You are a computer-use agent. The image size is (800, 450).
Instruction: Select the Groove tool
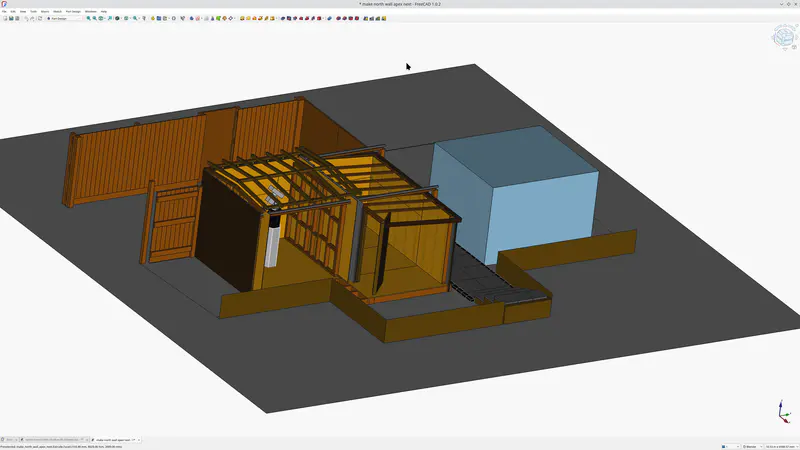coord(295,18)
